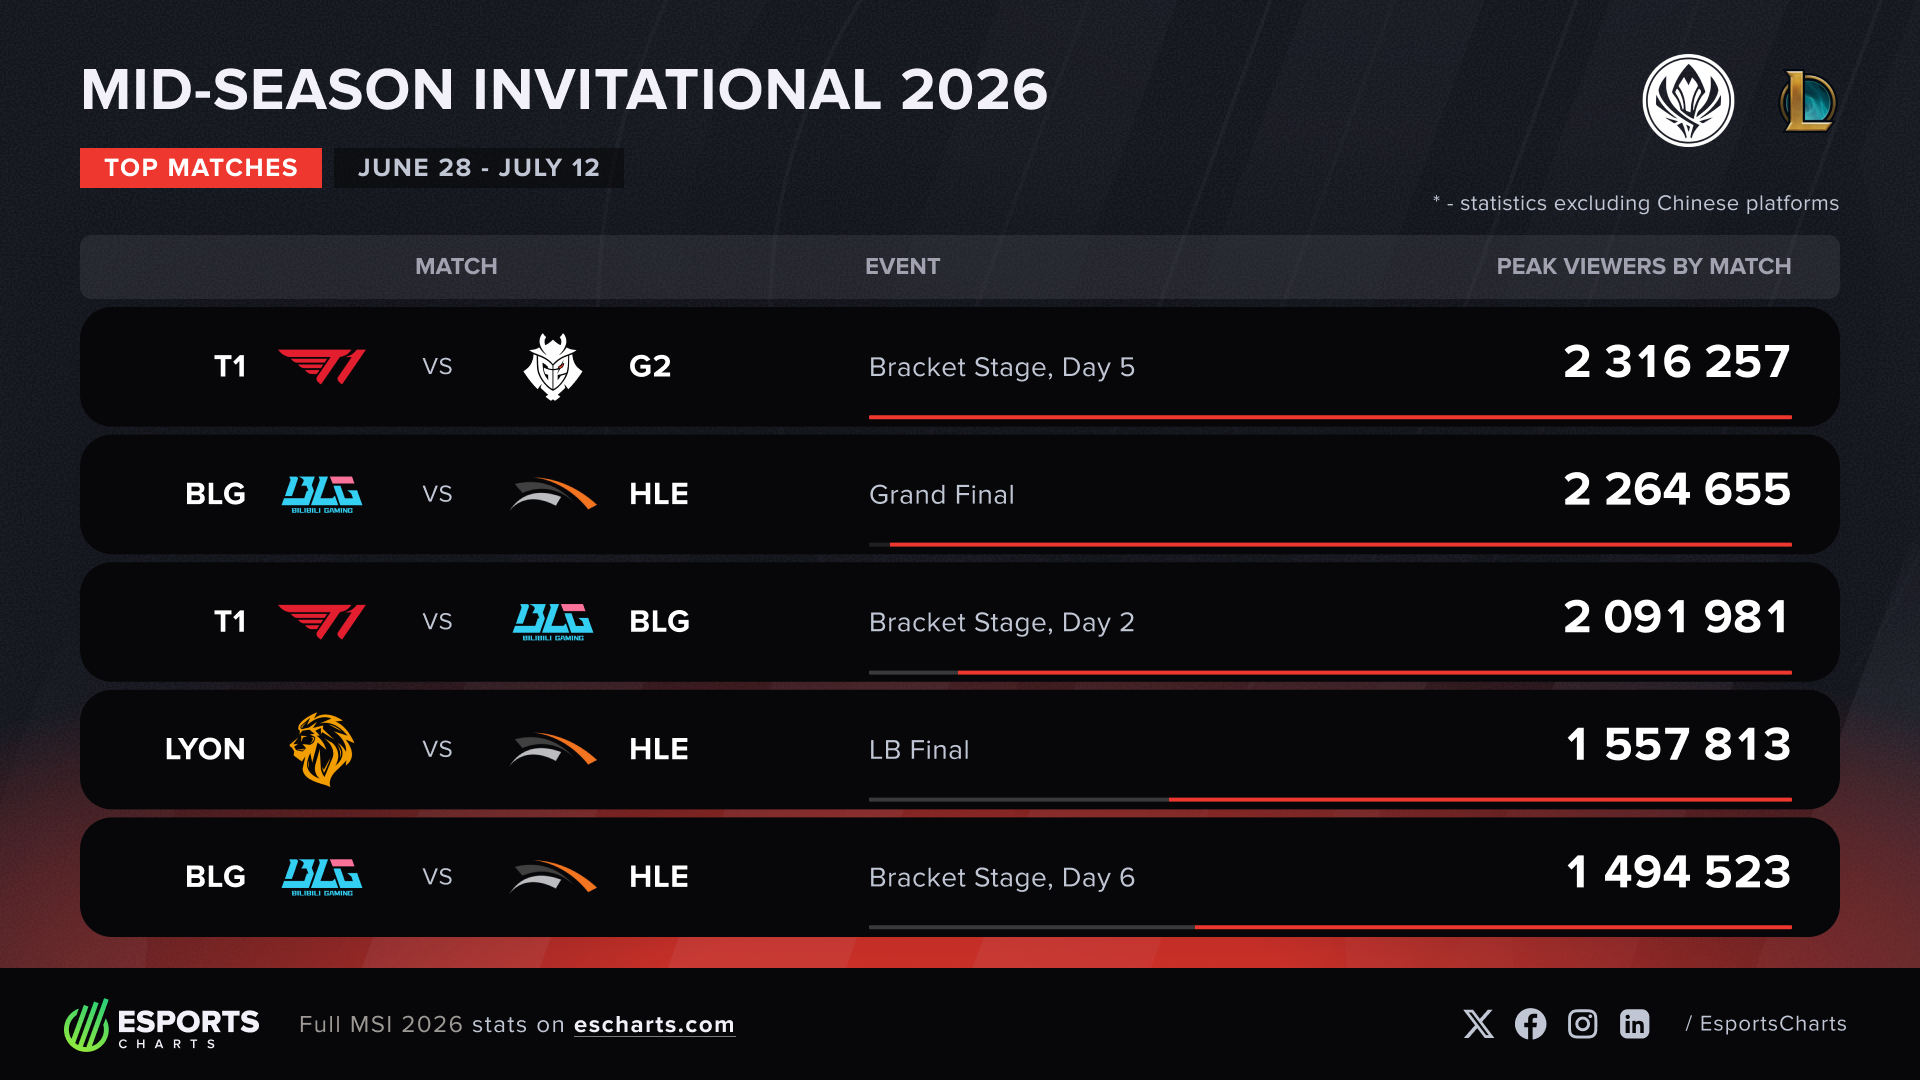Open the LinkedIn social icon
1920x1080 pixels.
click(1634, 1024)
